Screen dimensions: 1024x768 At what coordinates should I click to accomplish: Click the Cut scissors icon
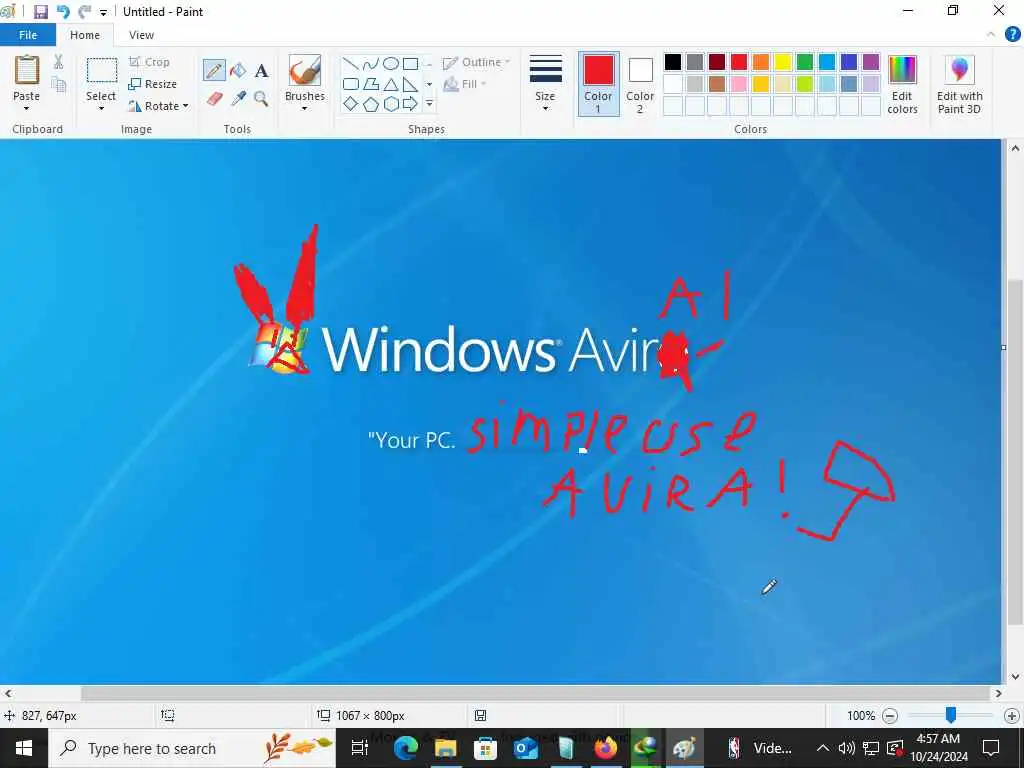(58, 62)
